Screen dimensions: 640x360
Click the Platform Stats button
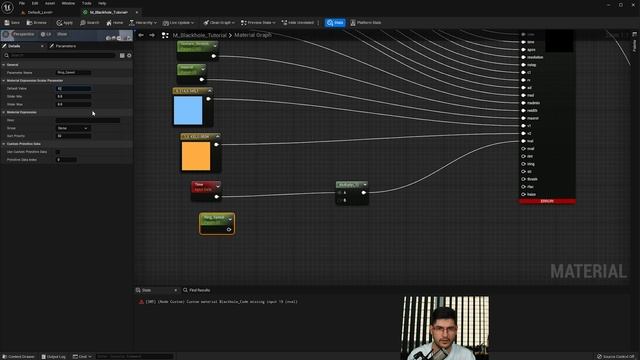pyautogui.click(x=366, y=22)
